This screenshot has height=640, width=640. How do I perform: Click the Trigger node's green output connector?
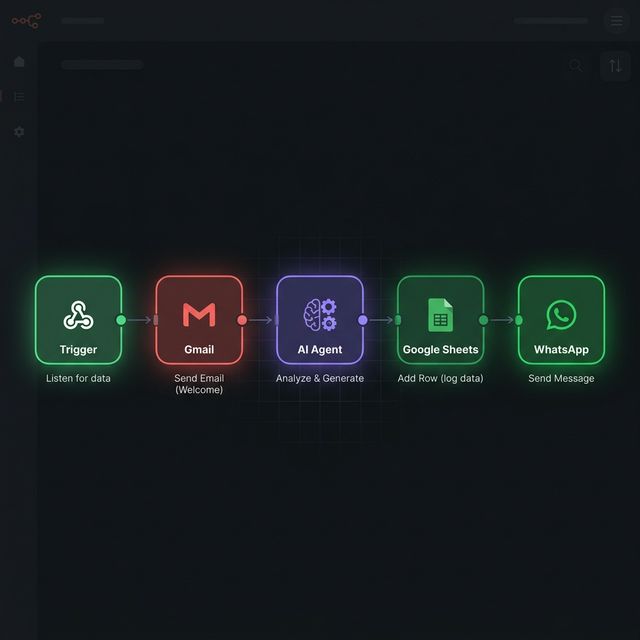click(121, 320)
